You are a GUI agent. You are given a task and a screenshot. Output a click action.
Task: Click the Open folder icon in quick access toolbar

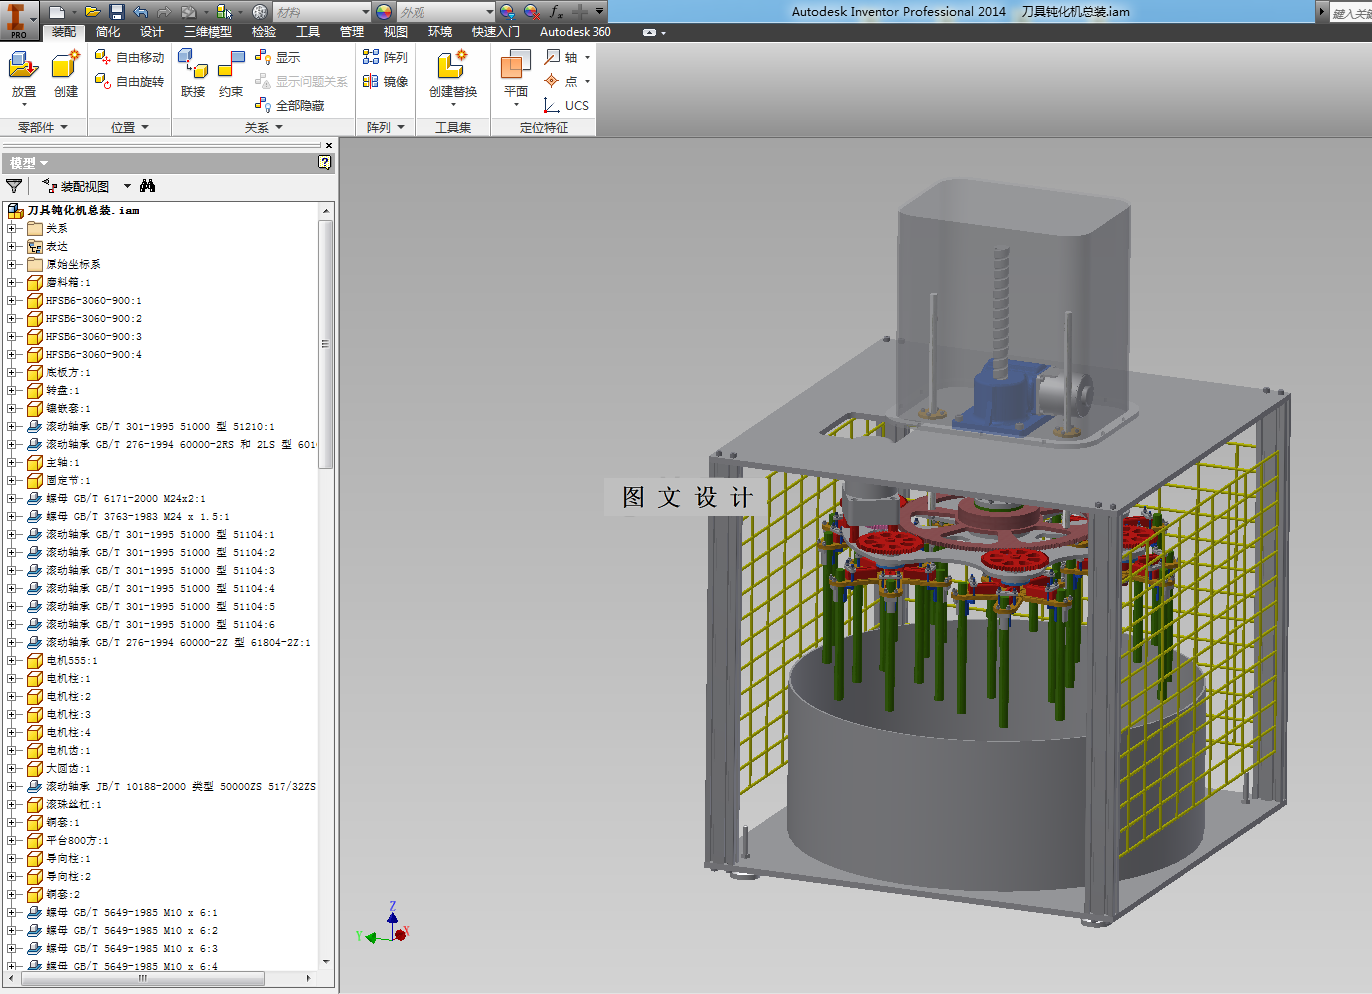[x=93, y=12]
